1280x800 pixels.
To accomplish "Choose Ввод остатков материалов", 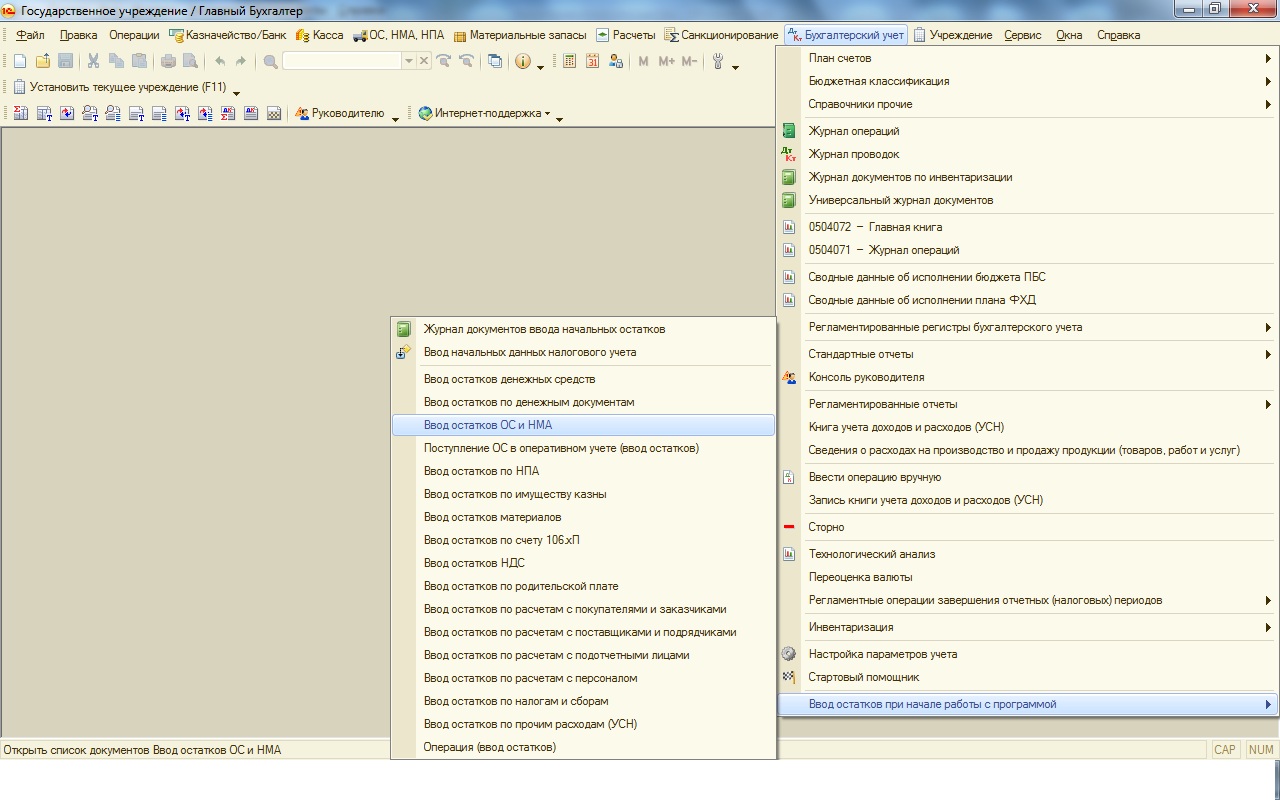I will click(x=492, y=517).
